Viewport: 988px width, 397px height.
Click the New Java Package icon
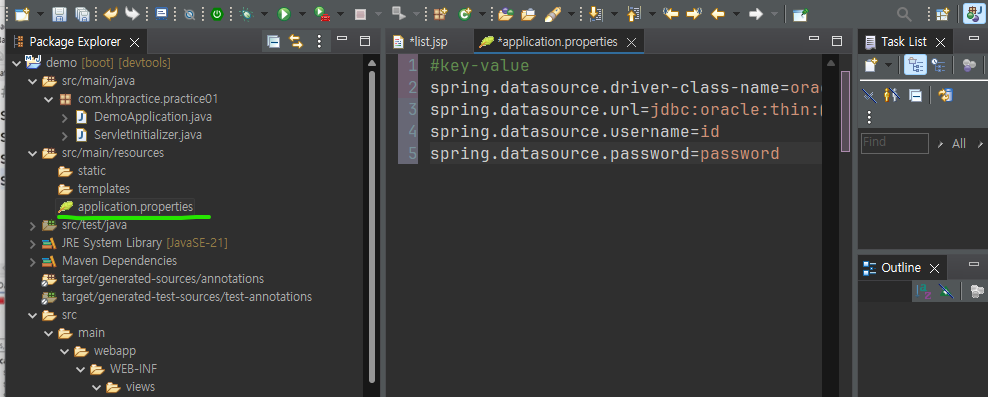pyautogui.click(x=440, y=14)
